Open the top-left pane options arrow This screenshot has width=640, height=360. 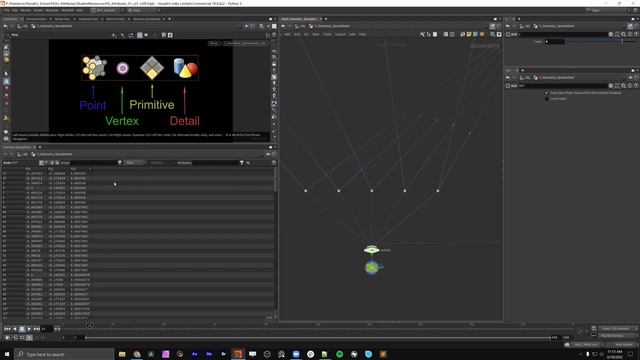[275, 19]
